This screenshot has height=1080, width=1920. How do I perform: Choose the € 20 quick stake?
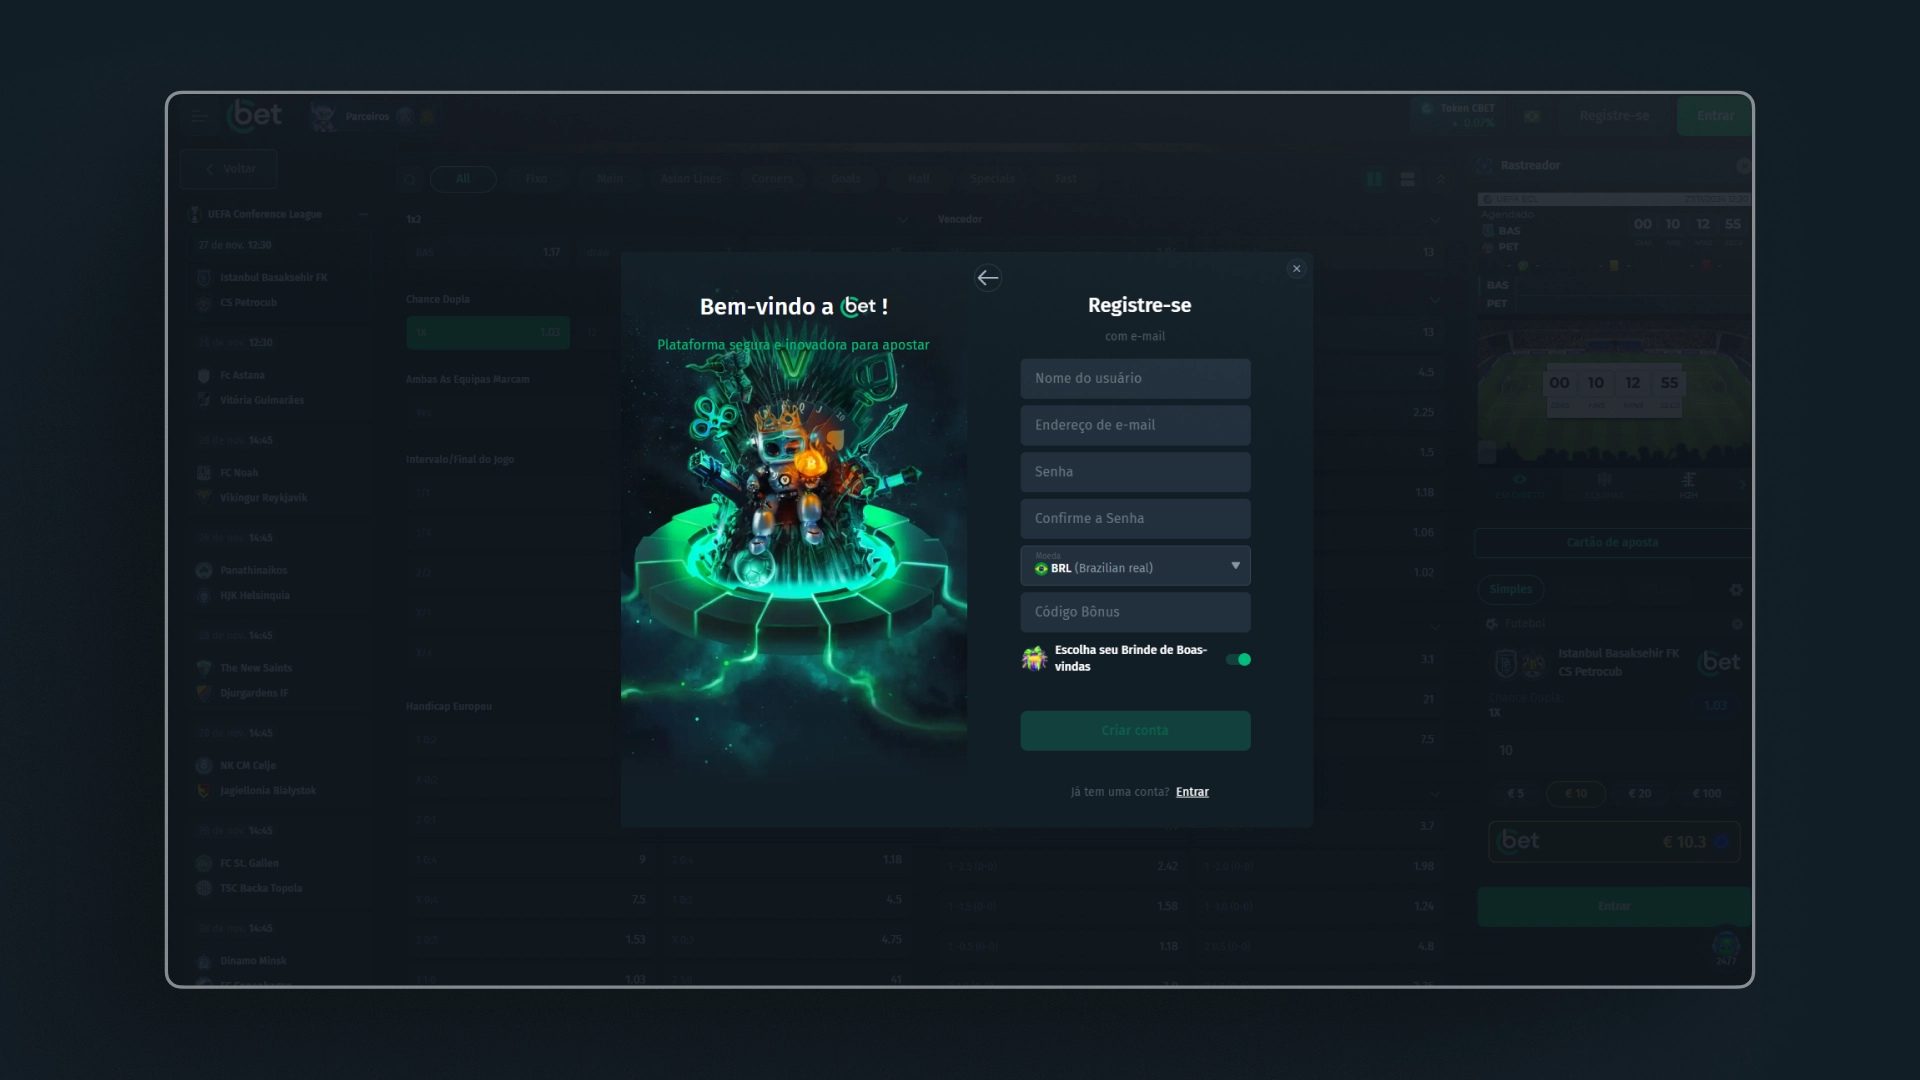click(1640, 794)
